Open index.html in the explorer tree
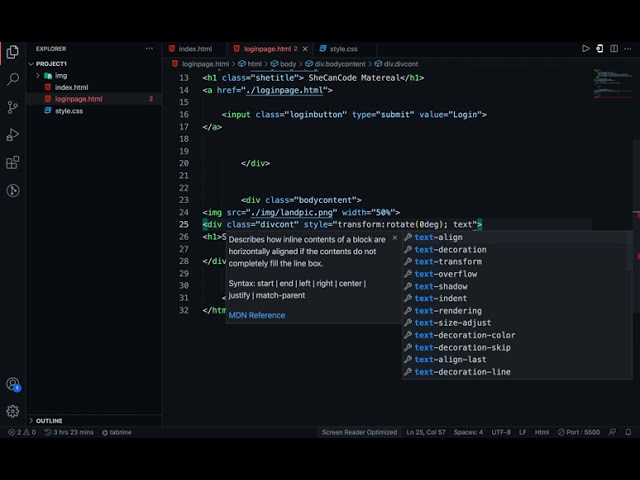Image resolution: width=640 pixels, height=480 pixels. pos(94,87)
